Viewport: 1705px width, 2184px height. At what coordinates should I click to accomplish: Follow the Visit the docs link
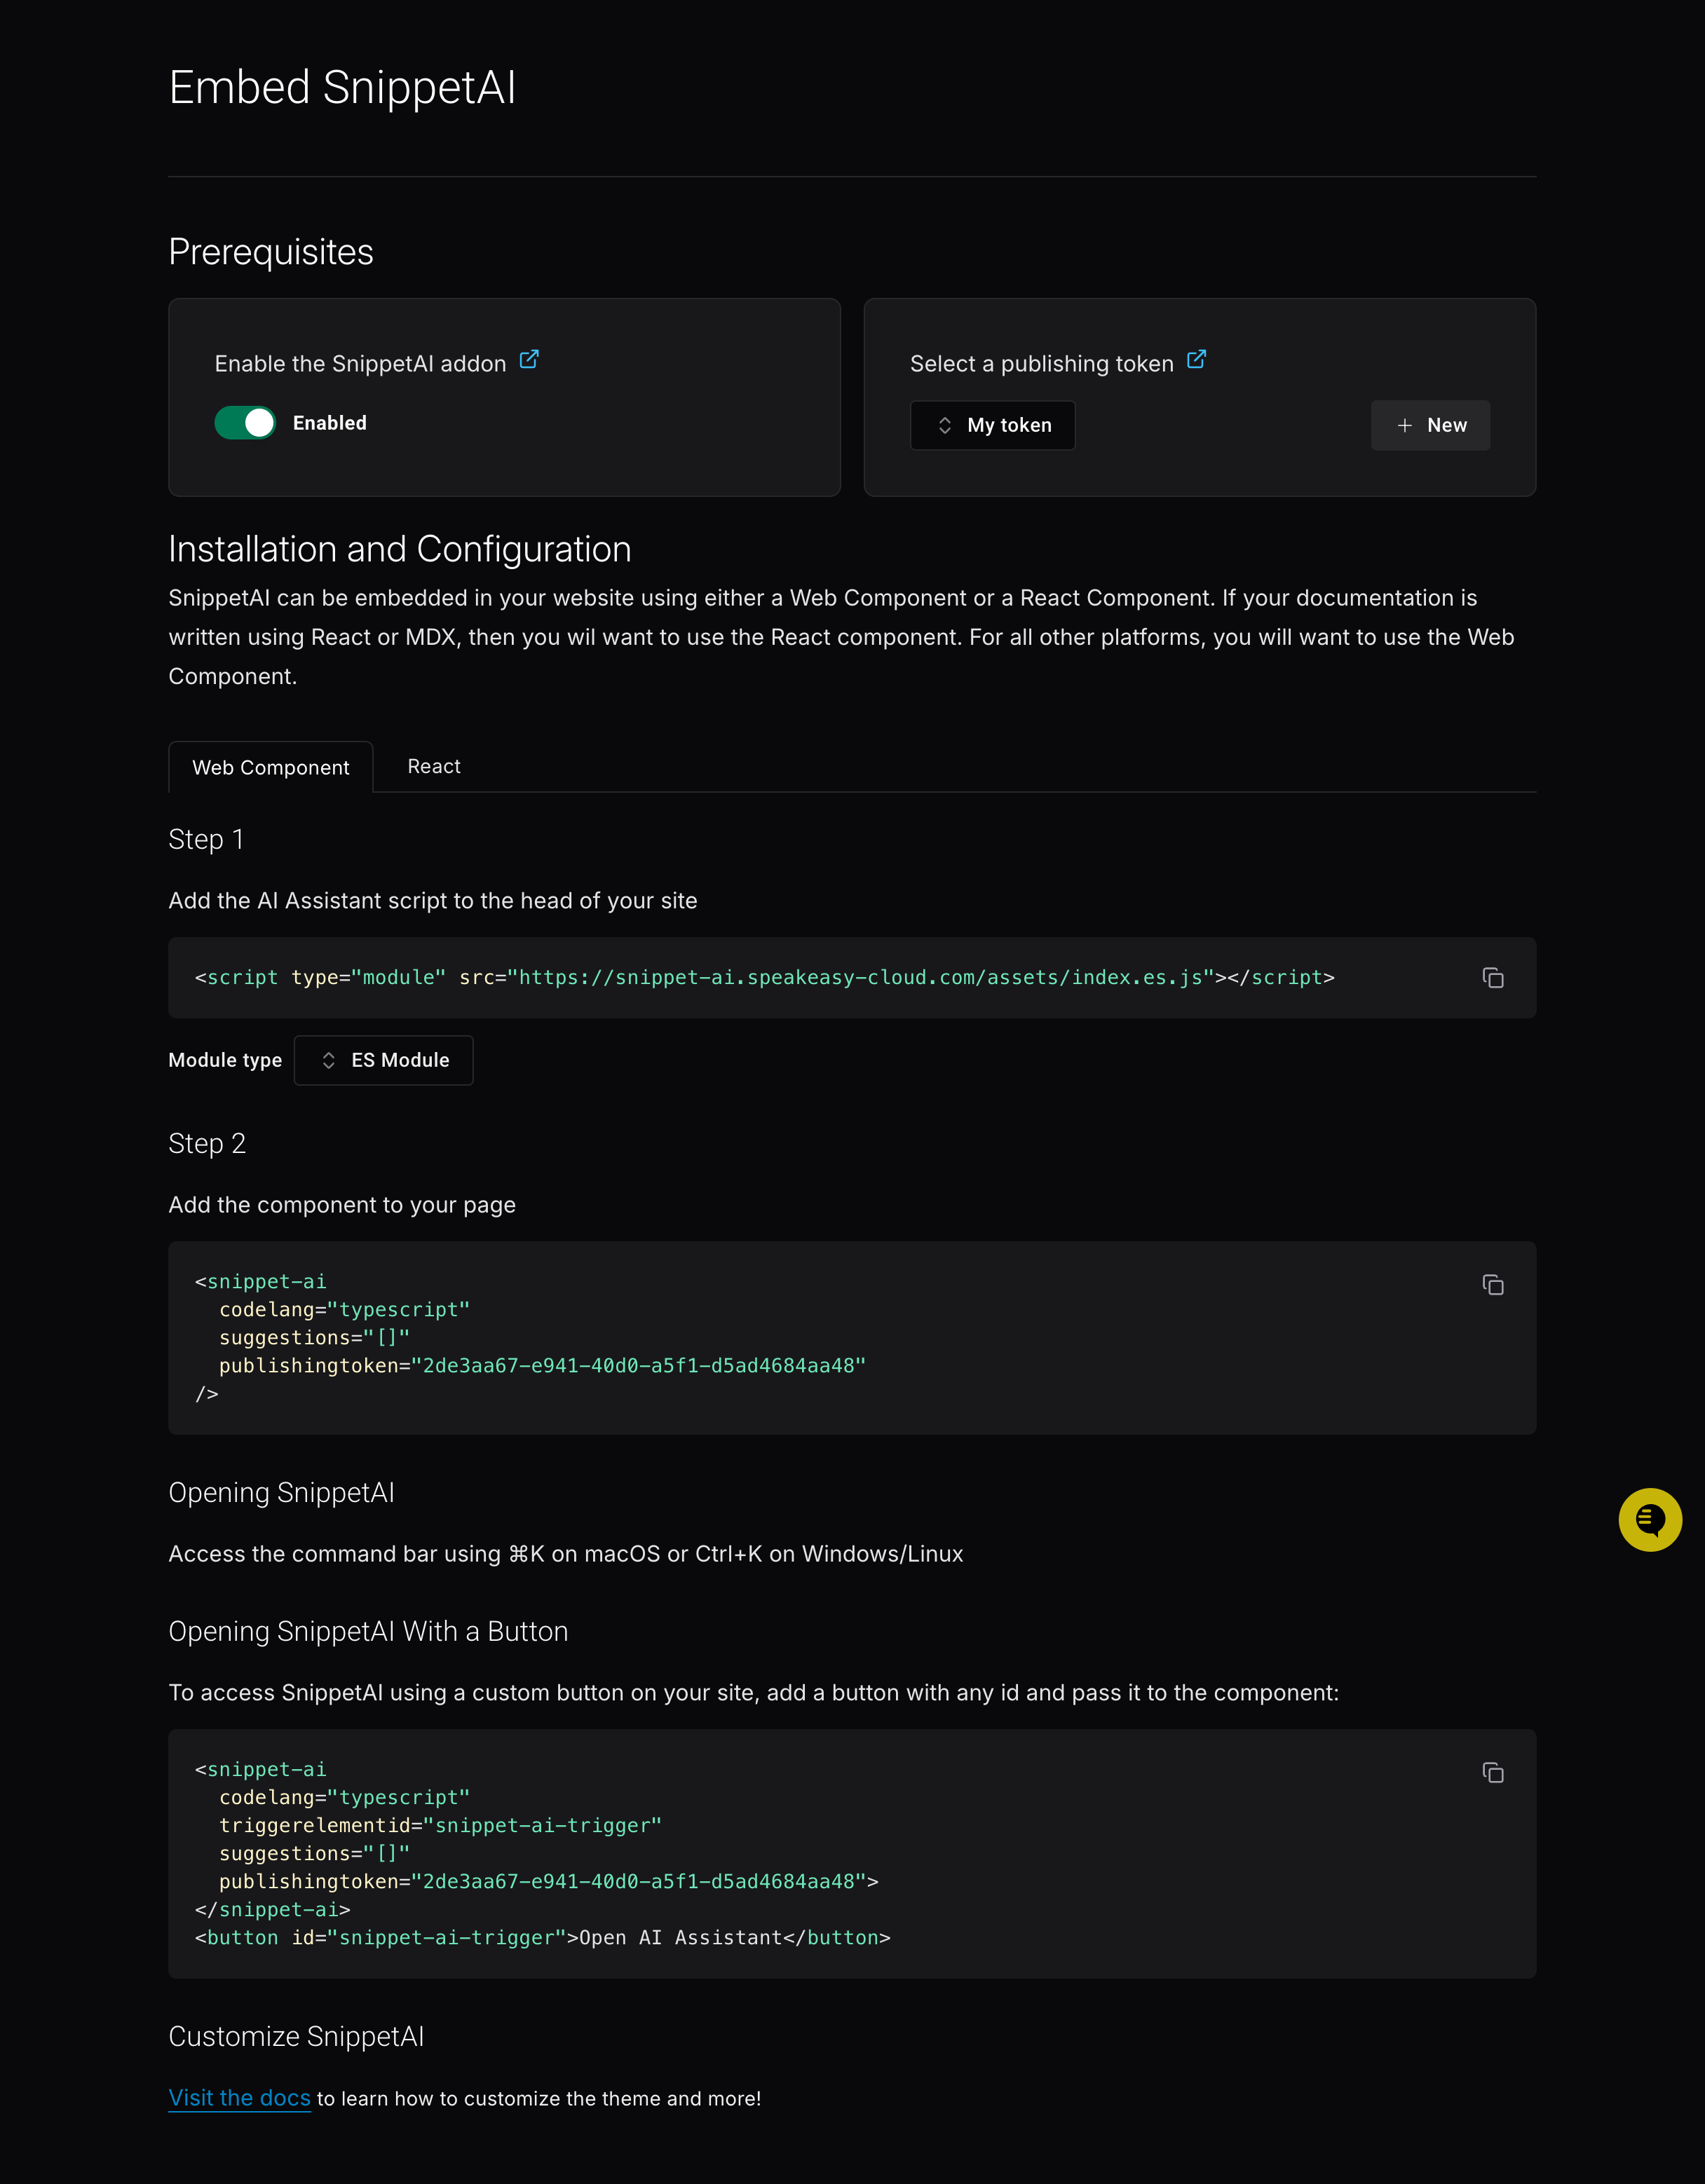pos(240,2098)
